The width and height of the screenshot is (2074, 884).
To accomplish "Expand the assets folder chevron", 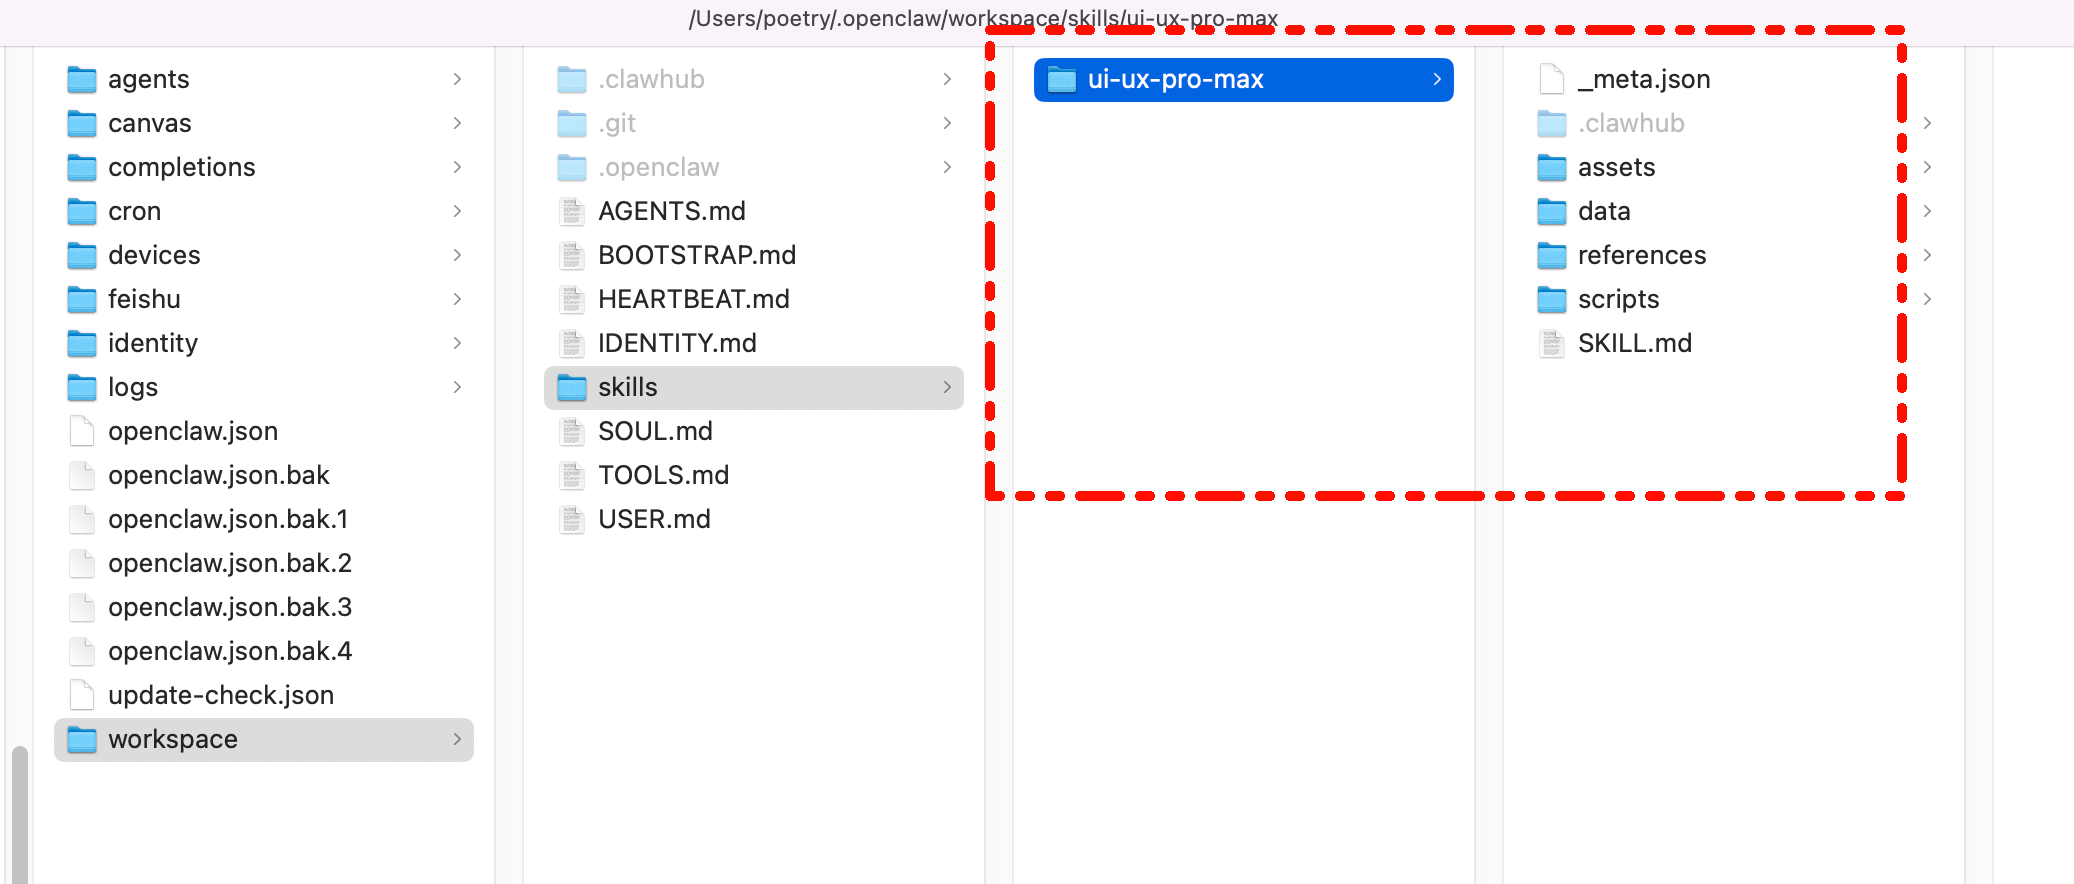I will click(x=1927, y=167).
